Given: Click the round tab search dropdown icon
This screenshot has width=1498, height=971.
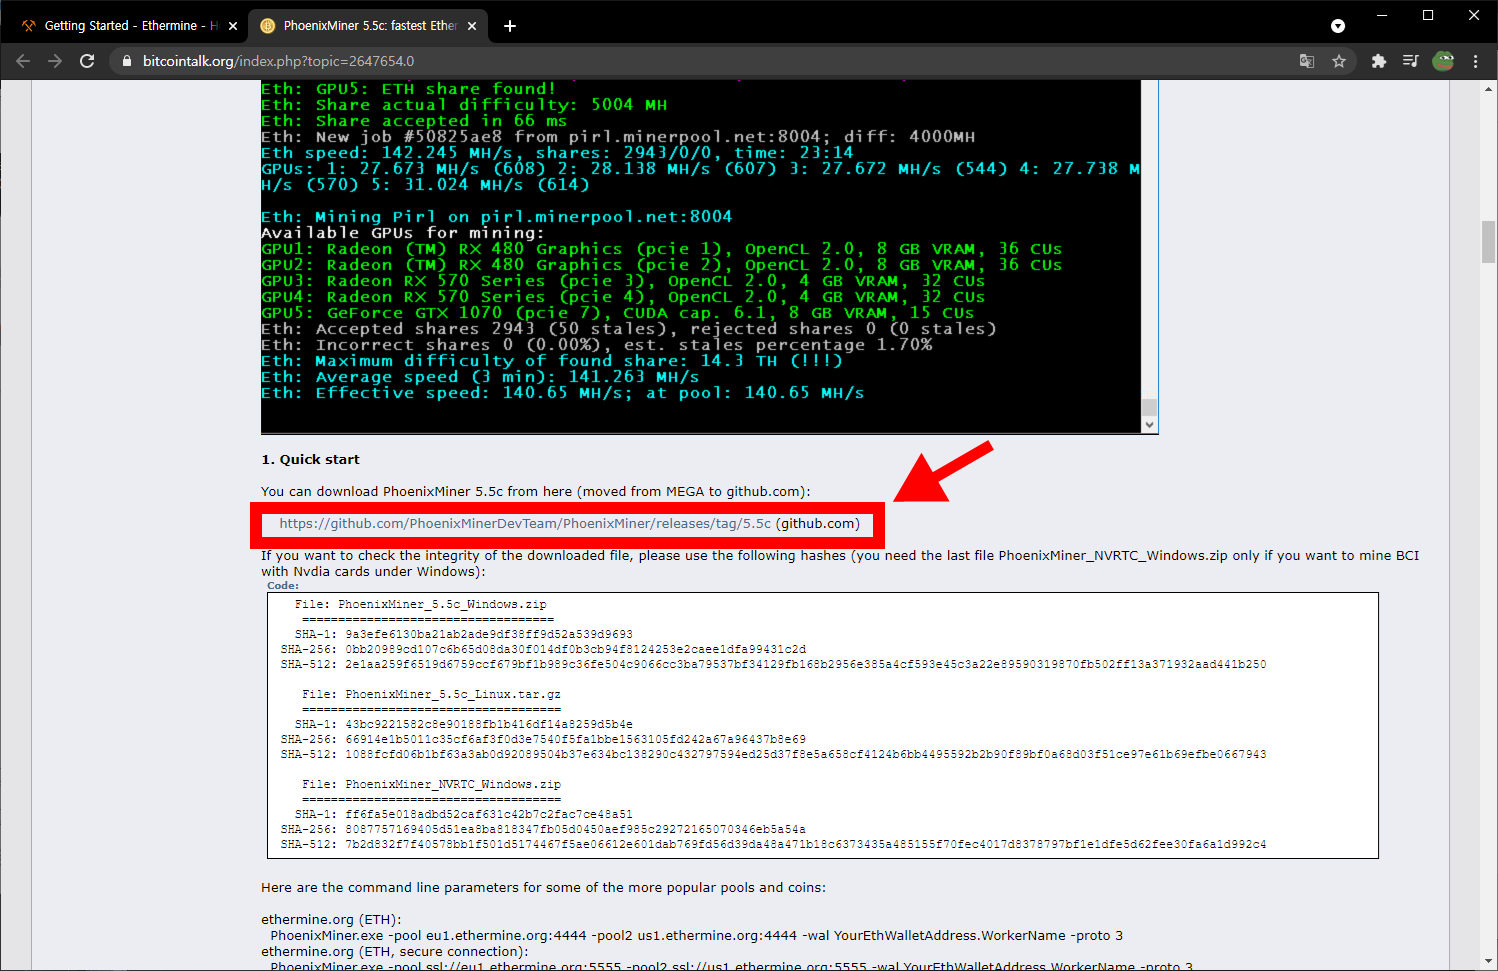Looking at the screenshot, I should [x=1338, y=26].
